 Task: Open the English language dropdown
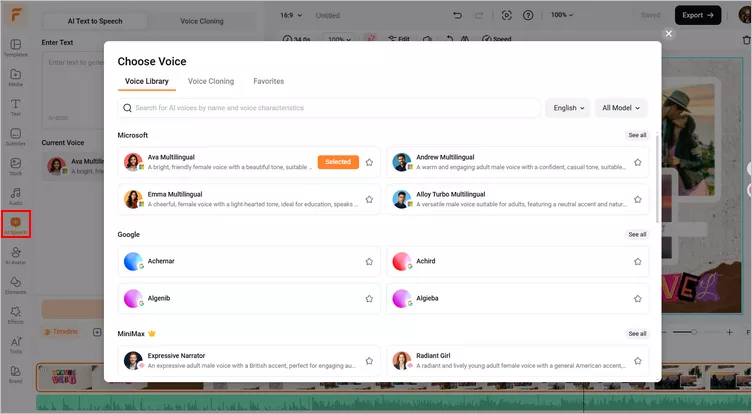(x=568, y=108)
